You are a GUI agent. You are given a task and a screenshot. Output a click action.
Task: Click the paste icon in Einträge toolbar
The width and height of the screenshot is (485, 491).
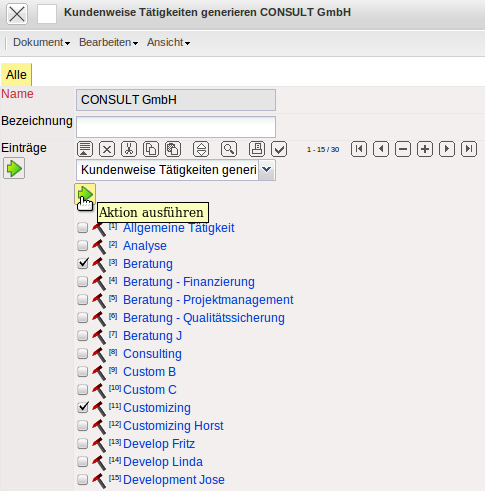click(173, 149)
